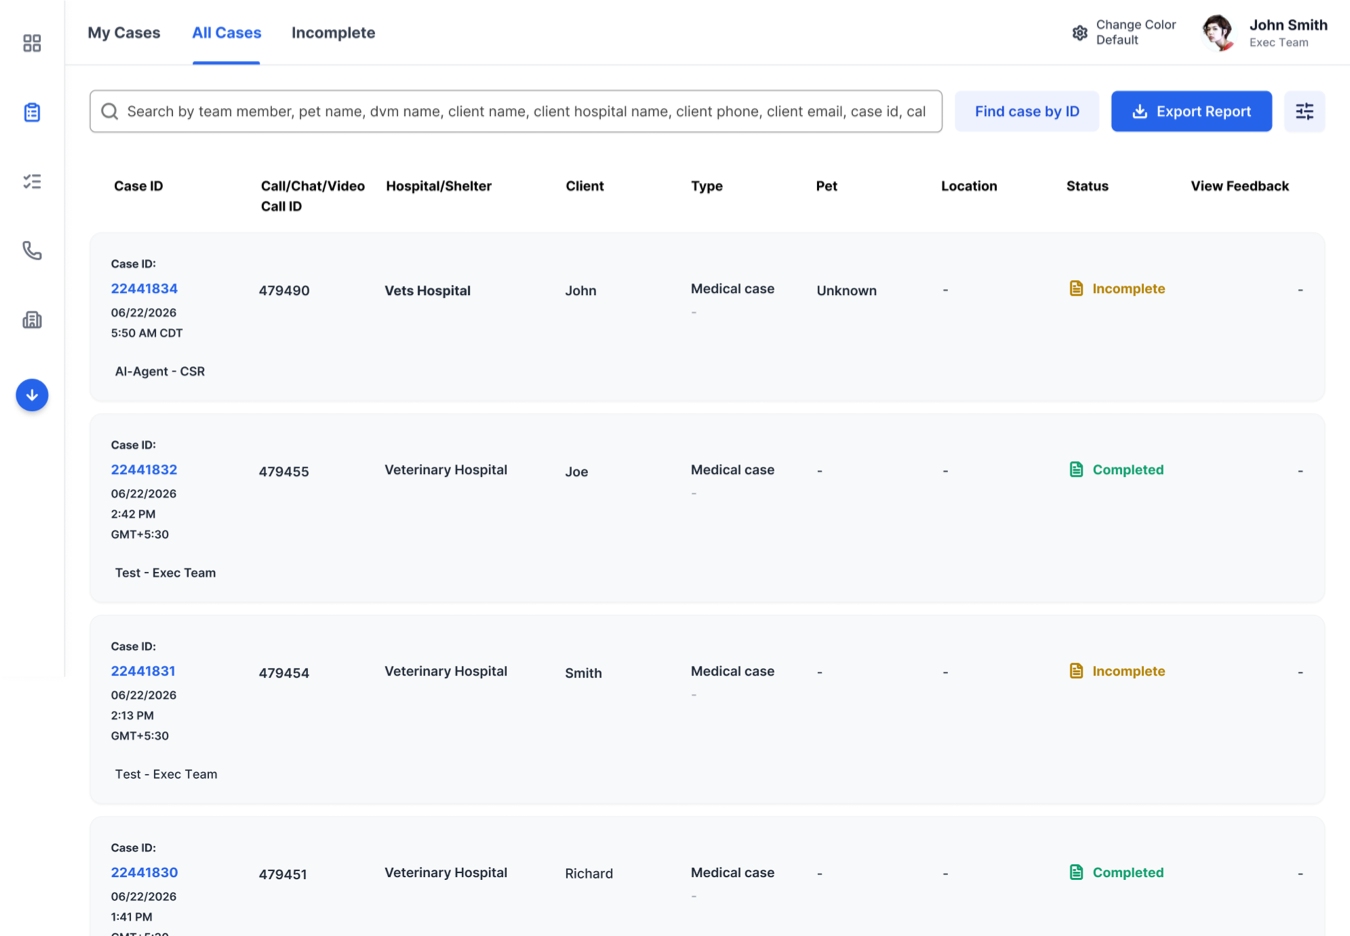Click the status document icon for case 22441831
Image resolution: width=1350 pixels, height=936 pixels.
coord(1076,671)
